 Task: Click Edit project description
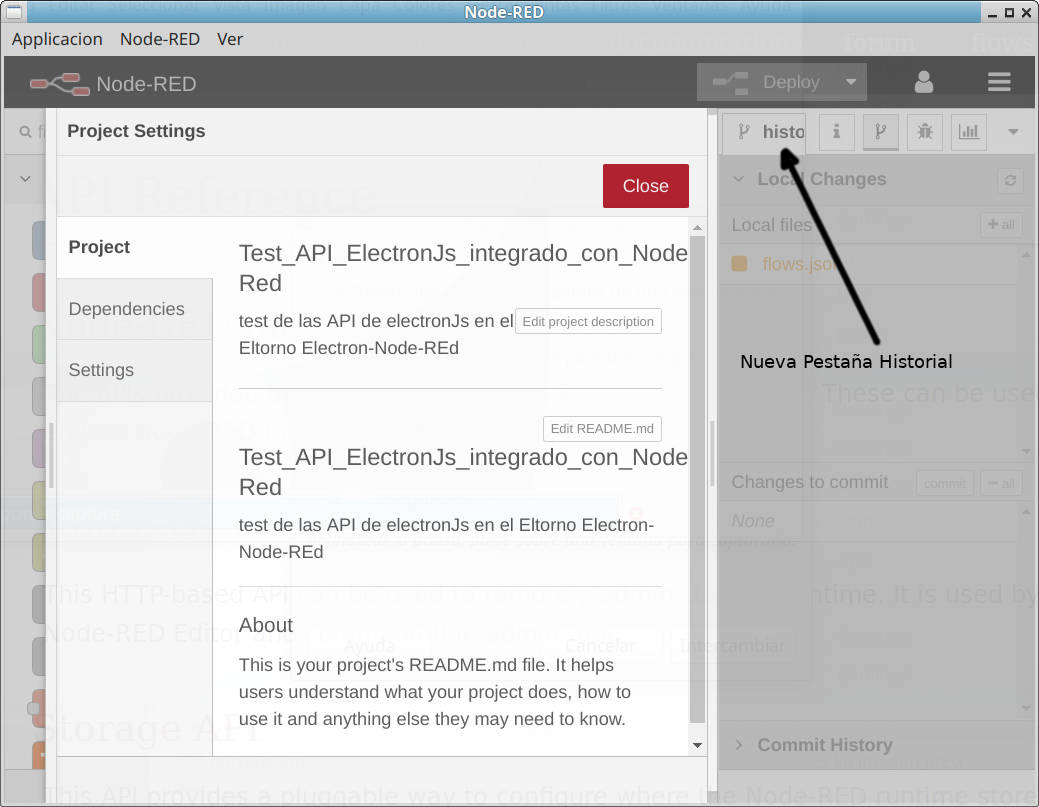[x=588, y=321]
